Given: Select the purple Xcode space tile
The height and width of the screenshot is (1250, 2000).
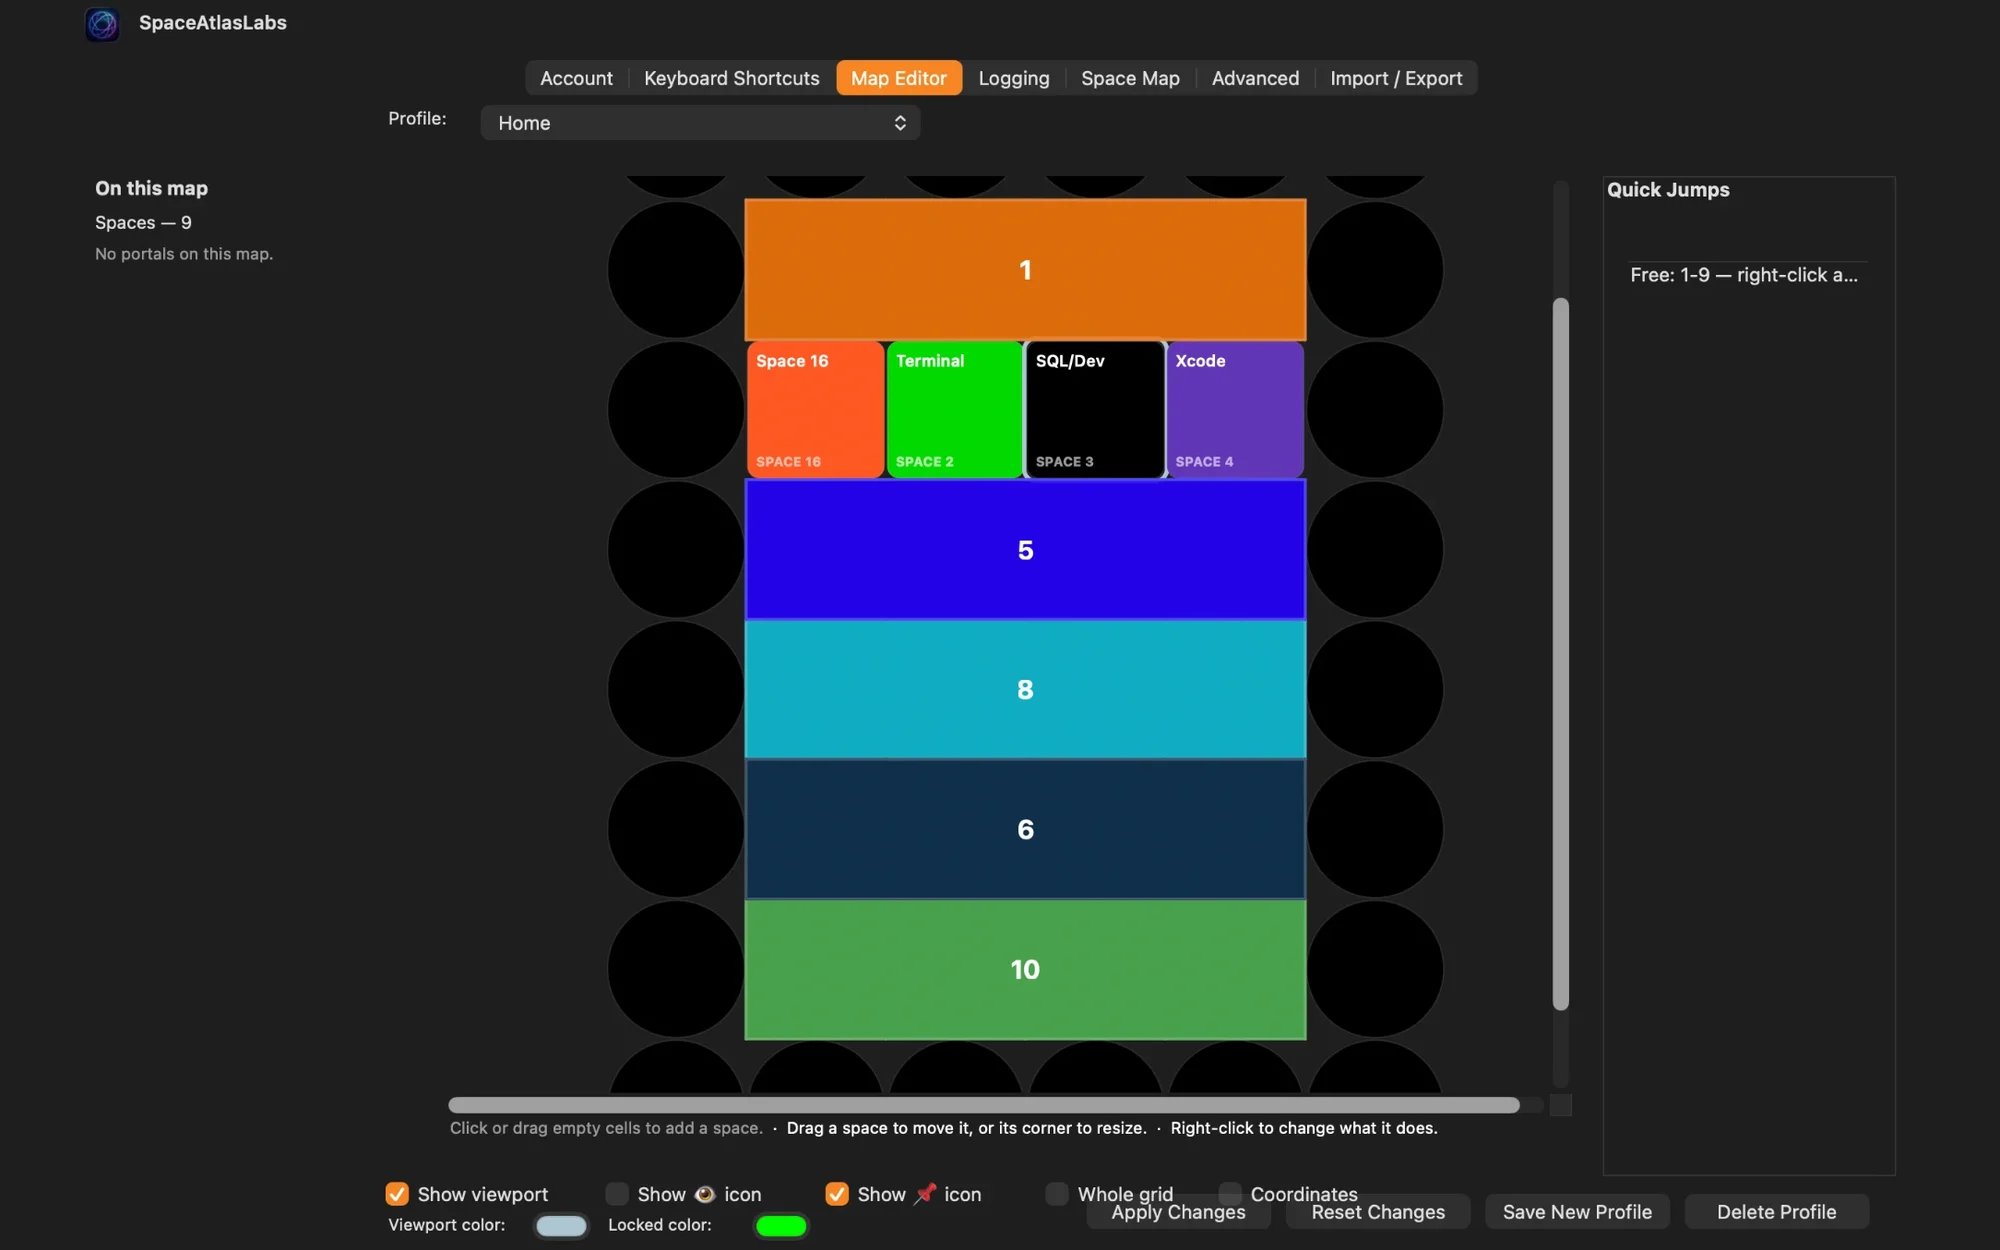Looking at the screenshot, I should (x=1235, y=410).
